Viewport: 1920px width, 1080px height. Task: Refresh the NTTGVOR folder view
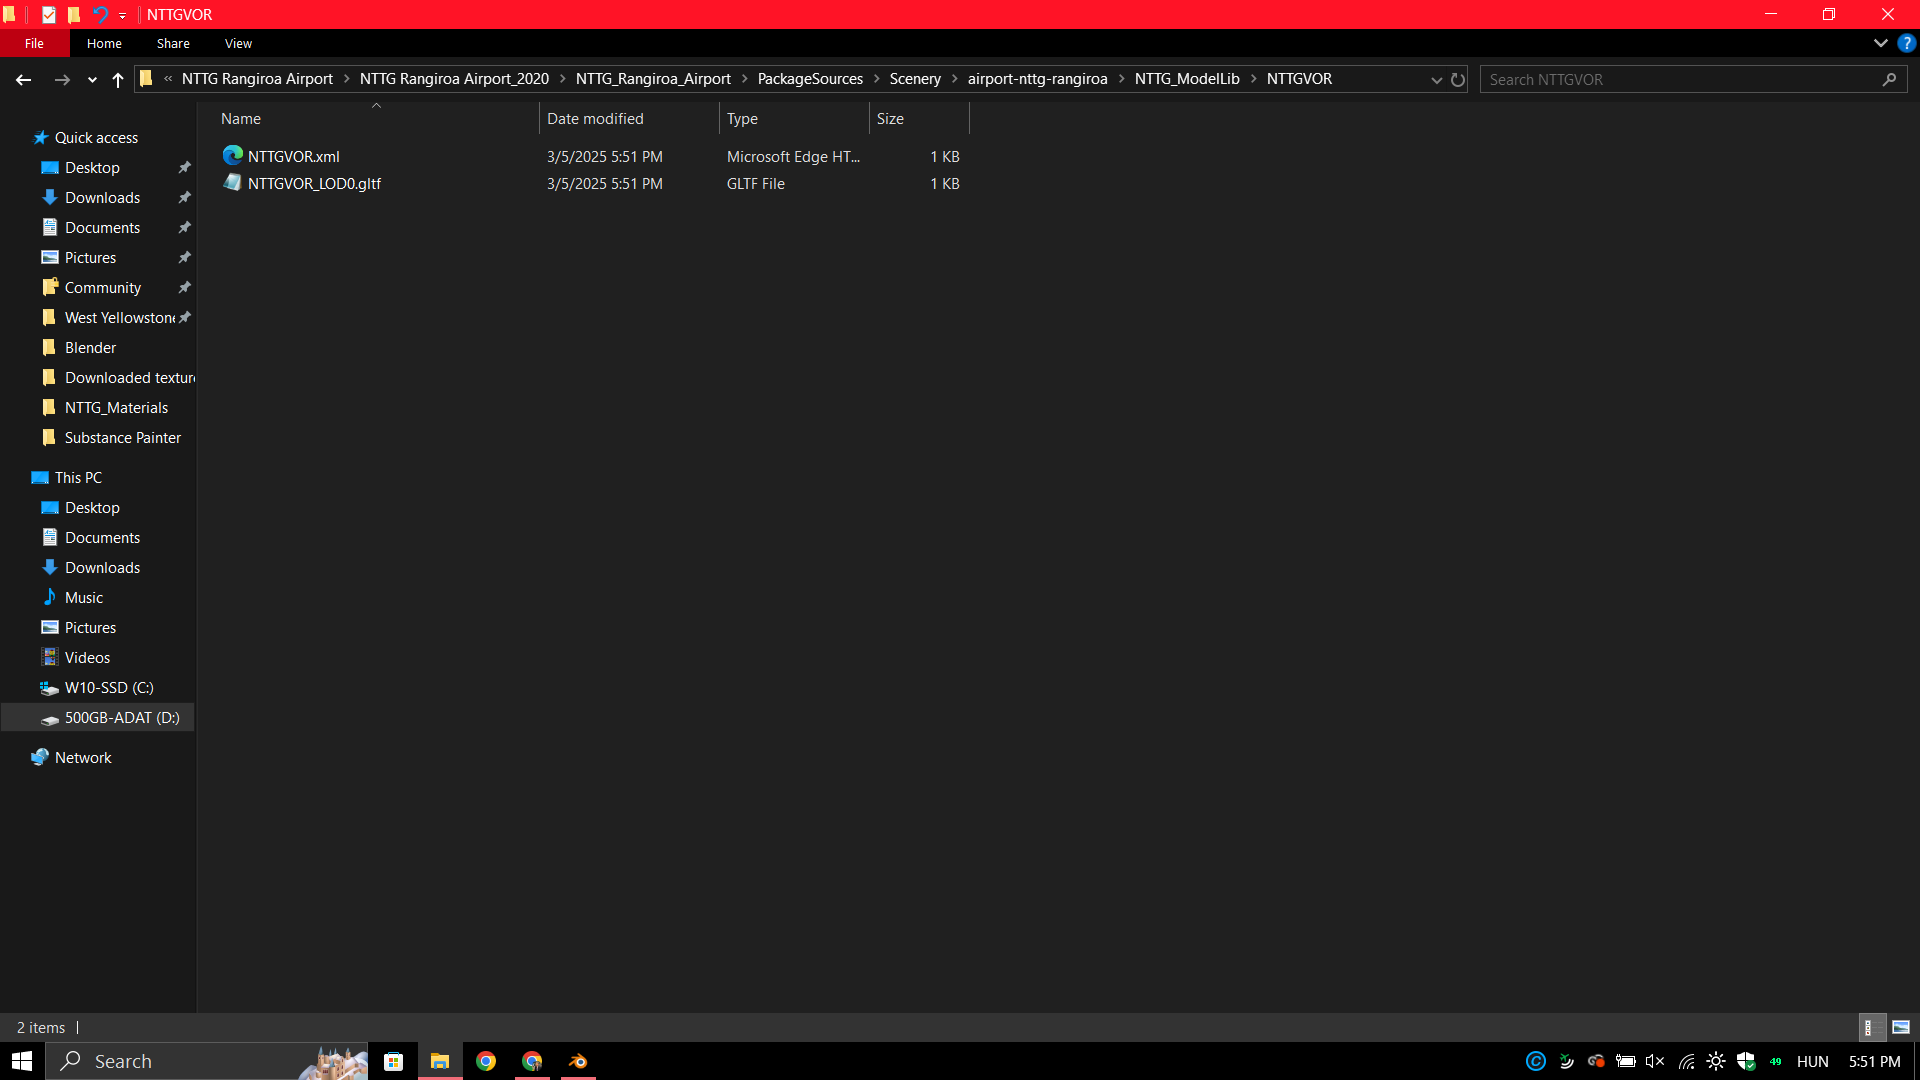pyautogui.click(x=1458, y=80)
